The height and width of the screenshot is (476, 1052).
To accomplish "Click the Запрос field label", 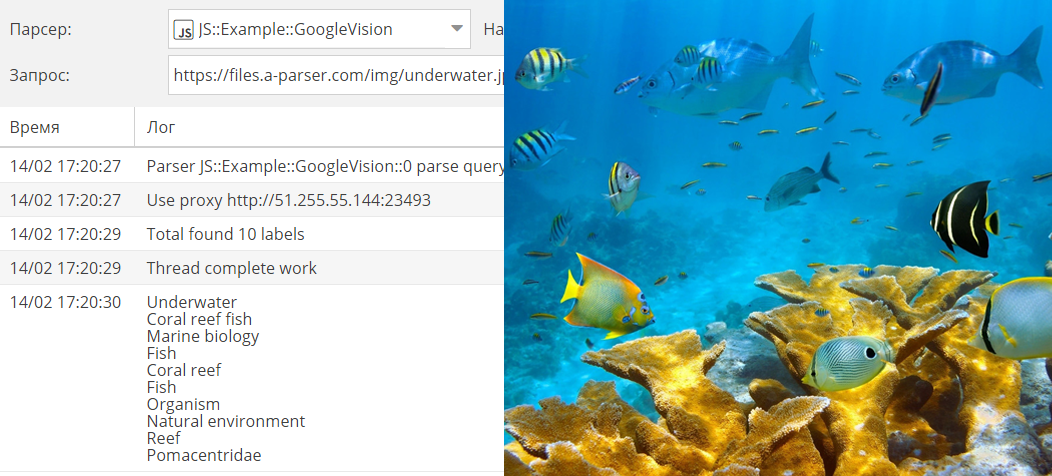I will click(x=40, y=75).
